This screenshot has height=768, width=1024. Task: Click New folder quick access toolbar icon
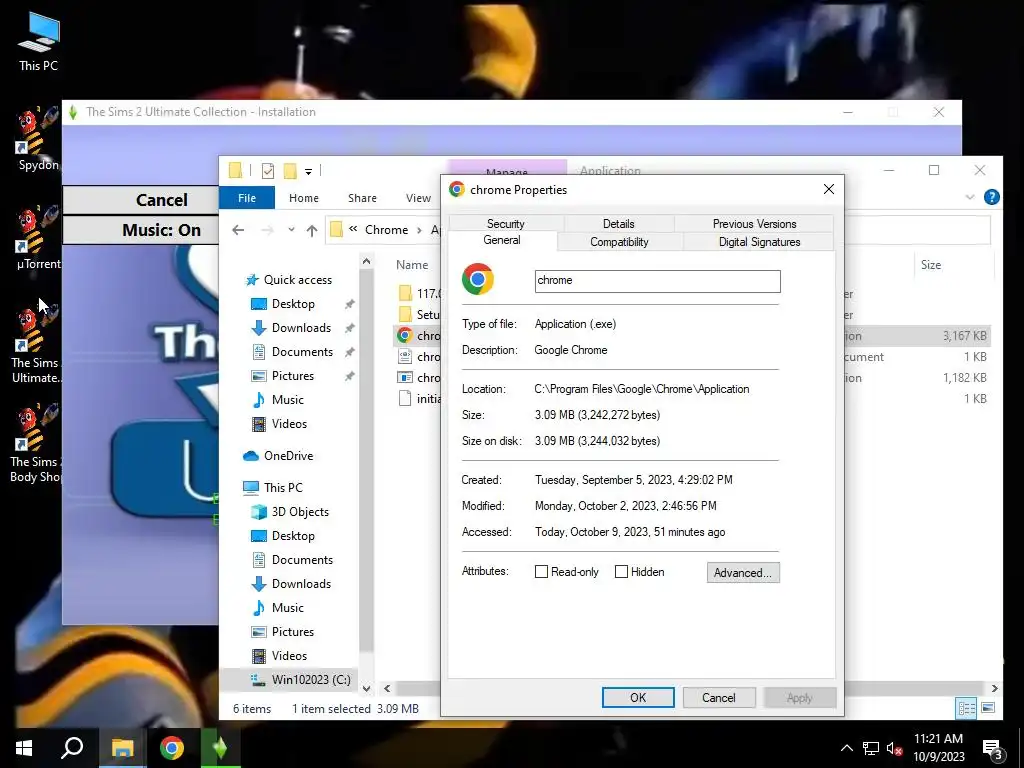[x=290, y=171]
